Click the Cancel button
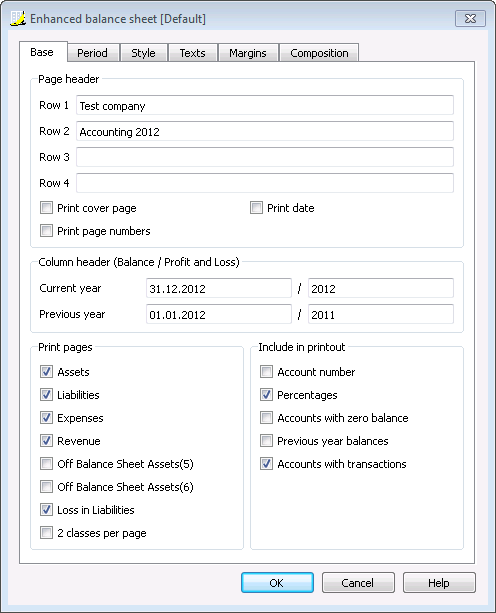This screenshot has height=613, width=496. [358, 583]
